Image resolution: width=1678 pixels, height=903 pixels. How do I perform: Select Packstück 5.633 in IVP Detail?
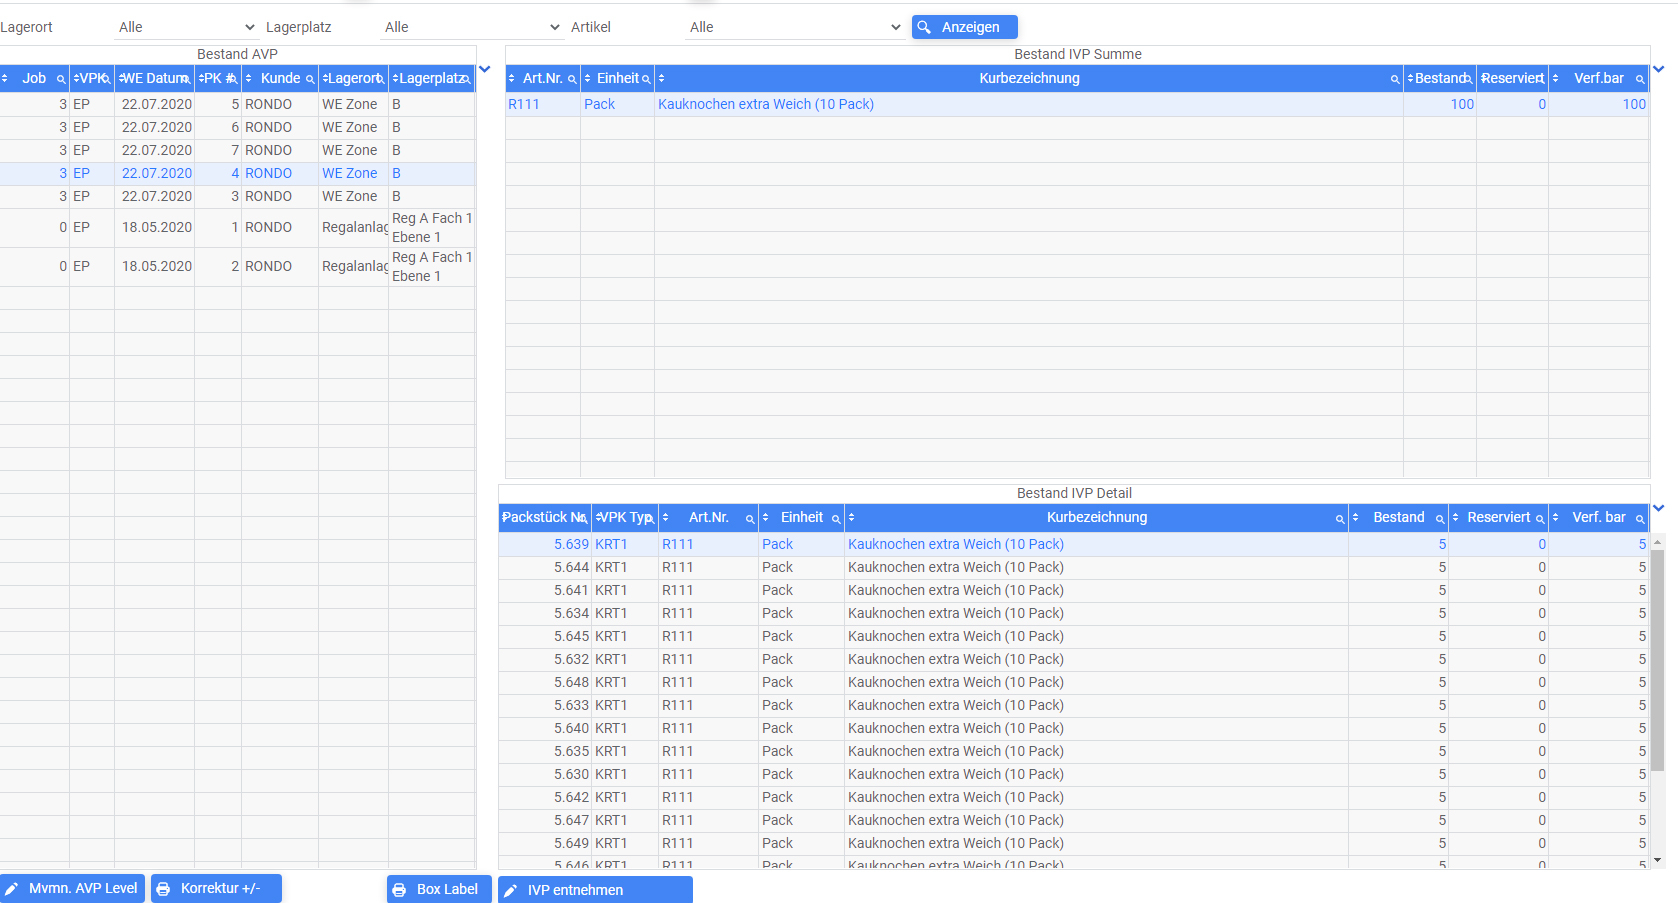point(1073,705)
